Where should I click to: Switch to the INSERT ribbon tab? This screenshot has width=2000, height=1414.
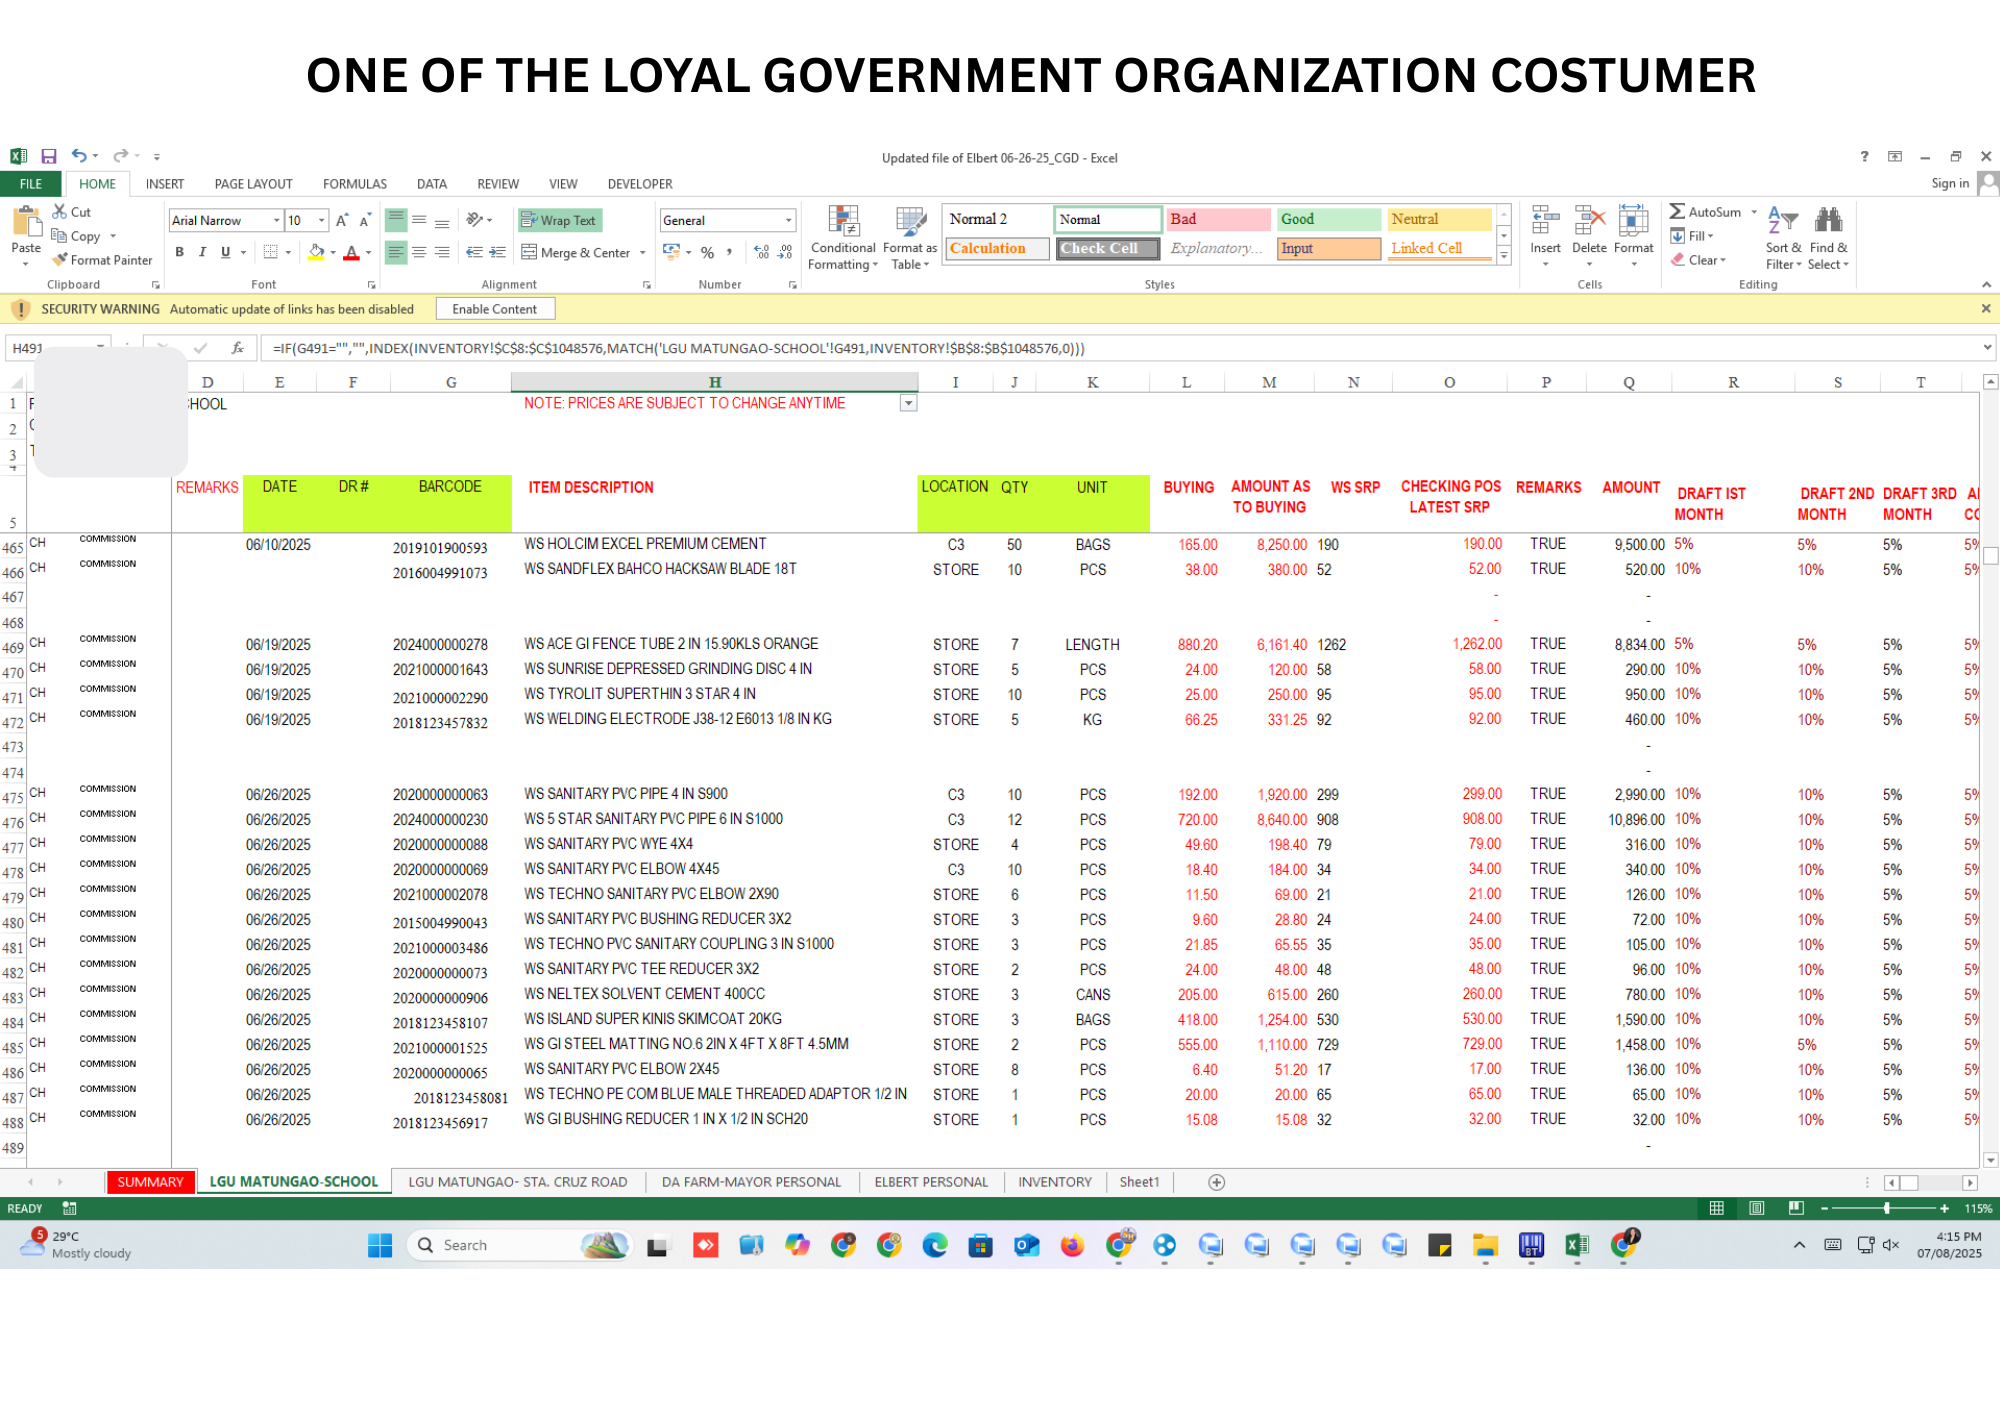coord(165,184)
